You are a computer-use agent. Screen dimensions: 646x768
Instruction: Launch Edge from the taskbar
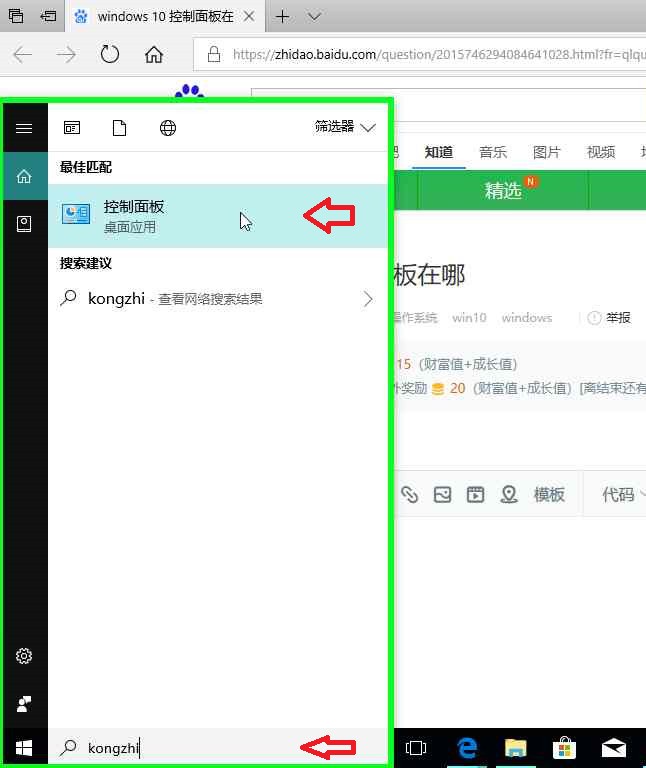click(467, 748)
